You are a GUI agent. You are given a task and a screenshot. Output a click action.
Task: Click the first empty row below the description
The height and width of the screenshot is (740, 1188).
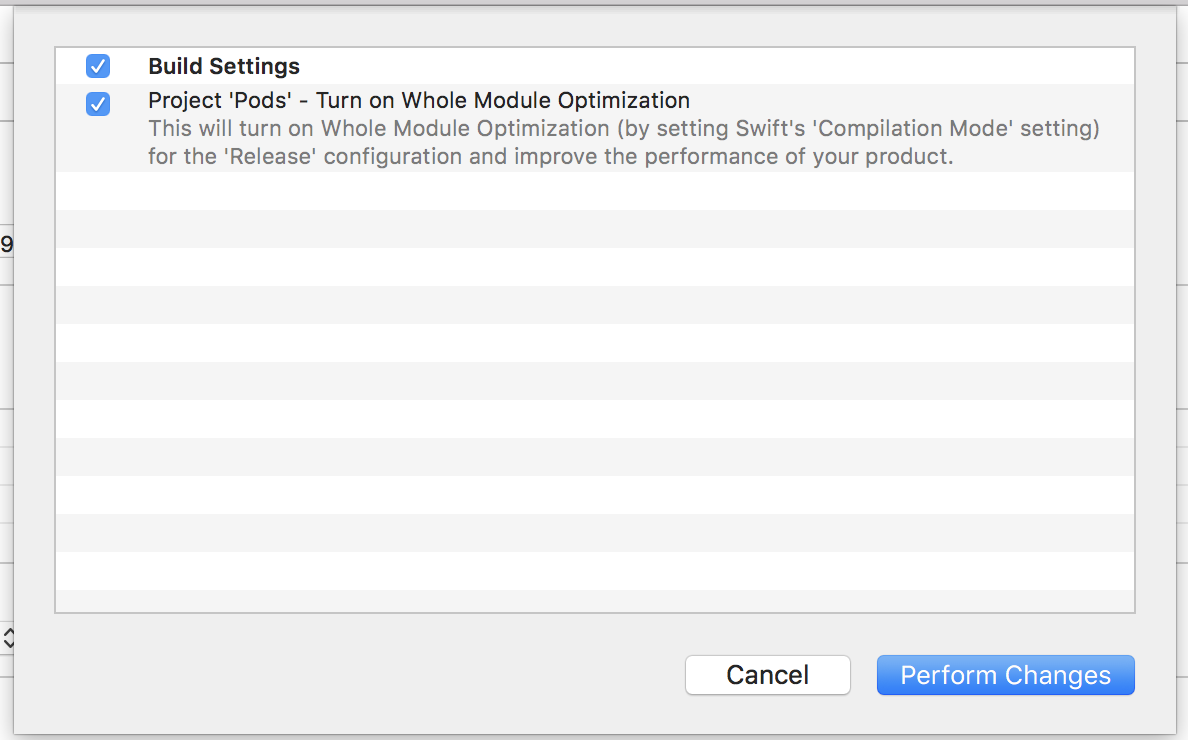pos(594,191)
